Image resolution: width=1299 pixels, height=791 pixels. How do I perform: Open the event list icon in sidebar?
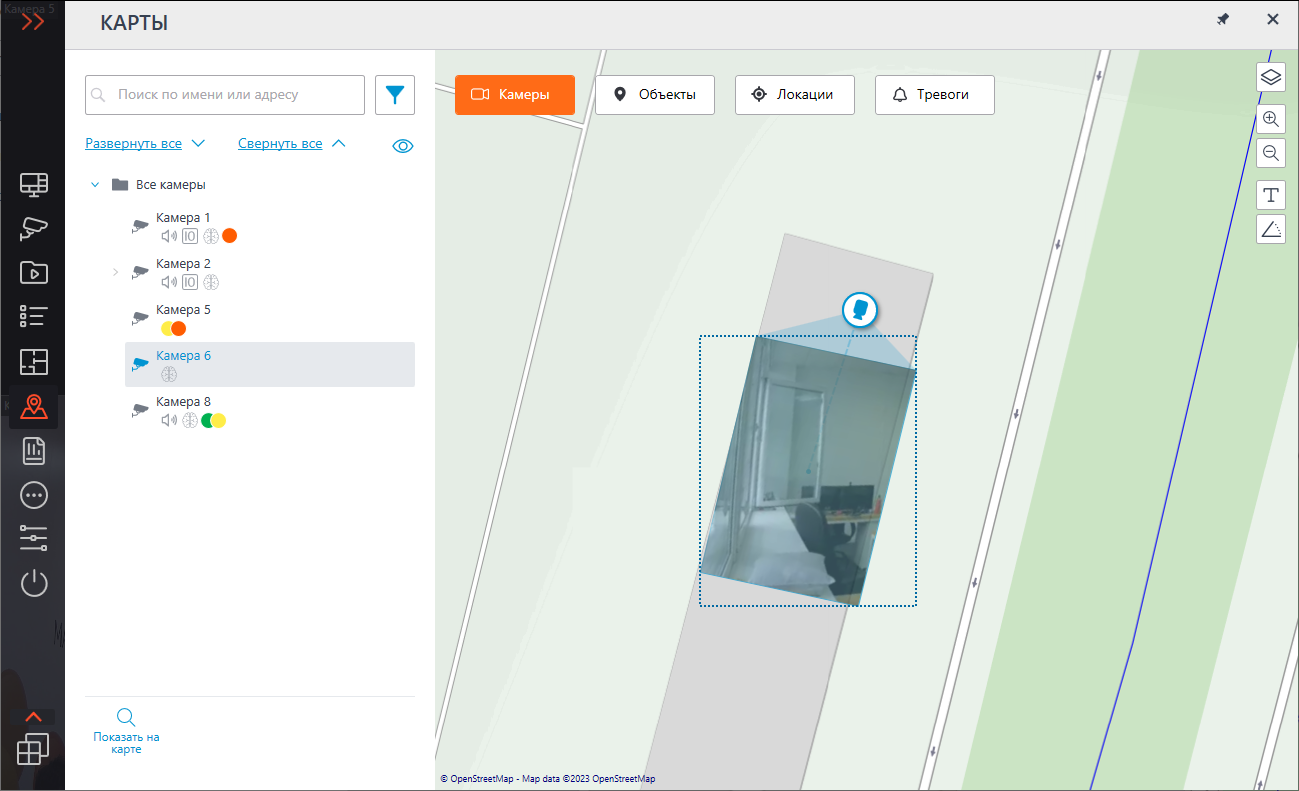[x=34, y=317]
